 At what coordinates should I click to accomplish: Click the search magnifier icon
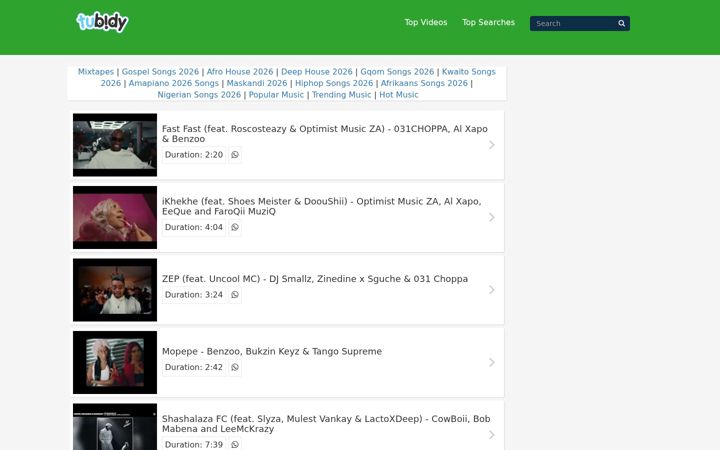coord(621,23)
